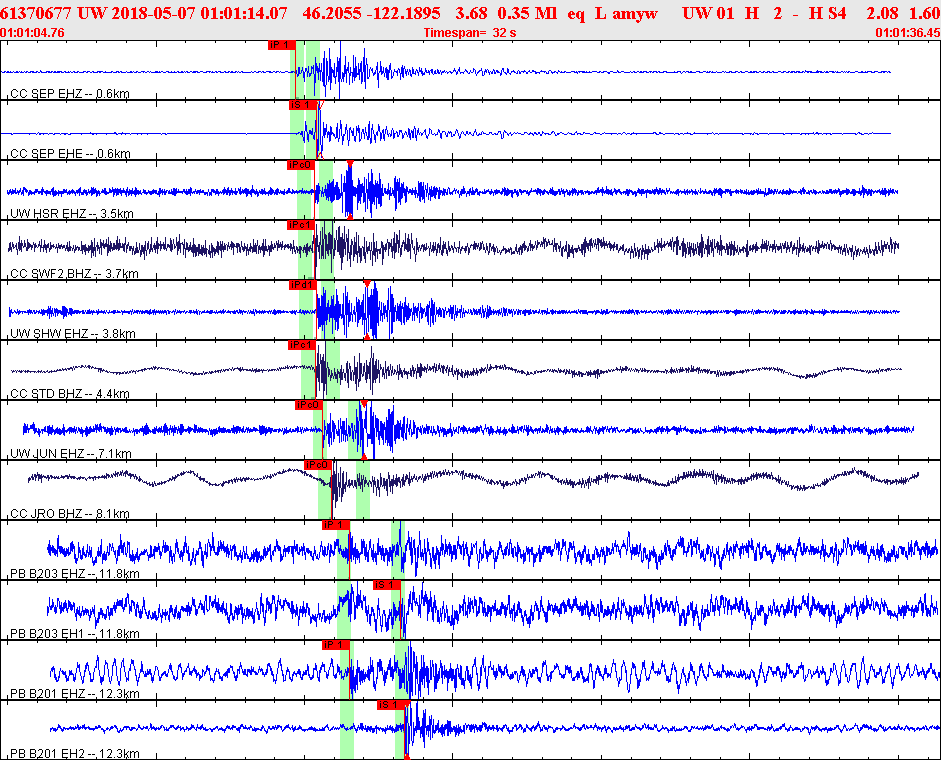Viewport: 941px width, 760px height.
Task: Select the iPc1 pick flag on STD BHZ
Action: click(x=301, y=345)
